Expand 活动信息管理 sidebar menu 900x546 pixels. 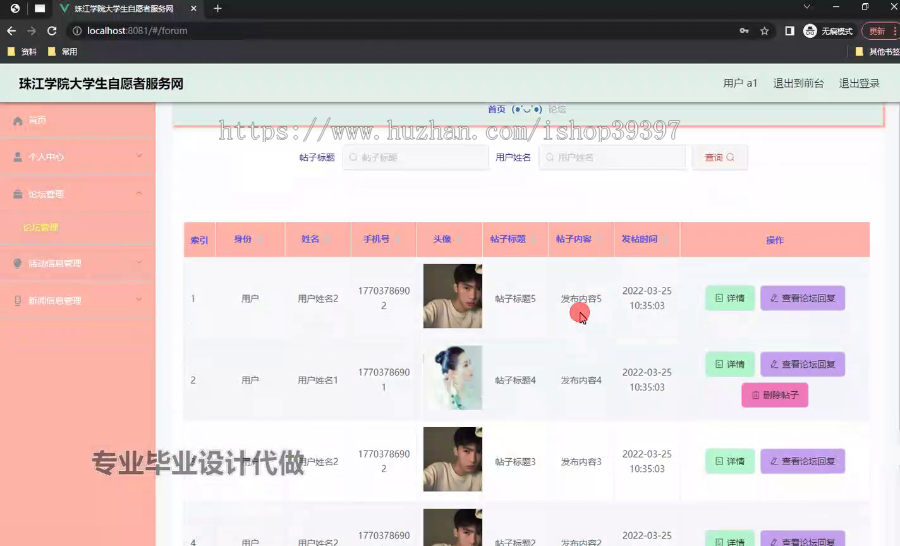tap(77, 264)
